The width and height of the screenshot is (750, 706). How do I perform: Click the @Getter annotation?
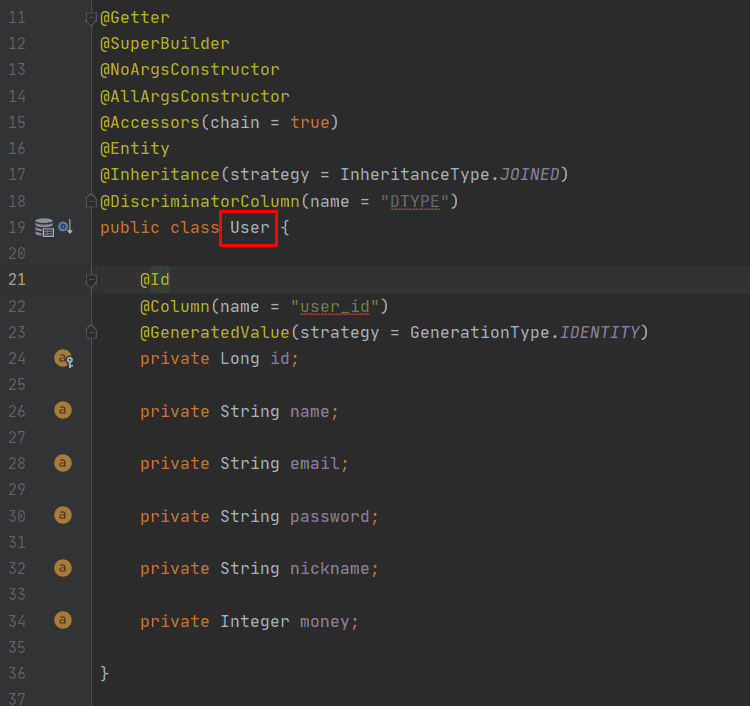coord(135,18)
